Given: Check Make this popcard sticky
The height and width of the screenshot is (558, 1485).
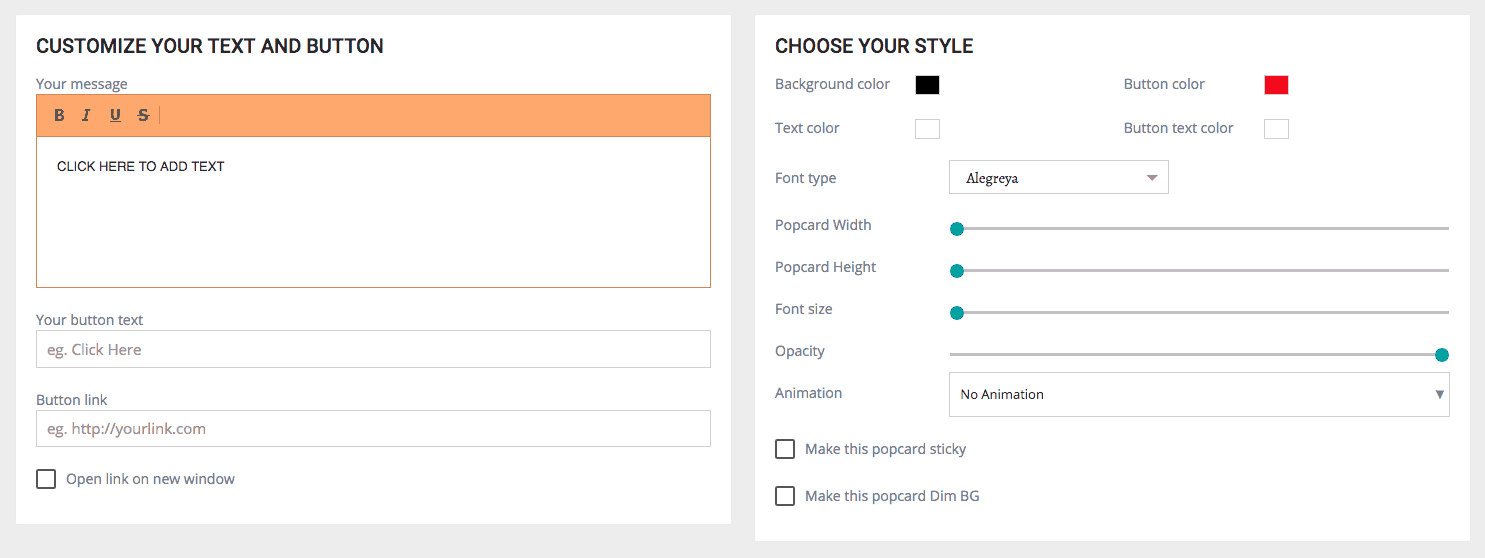Looking at the screenshot, I should coord(785,449).
